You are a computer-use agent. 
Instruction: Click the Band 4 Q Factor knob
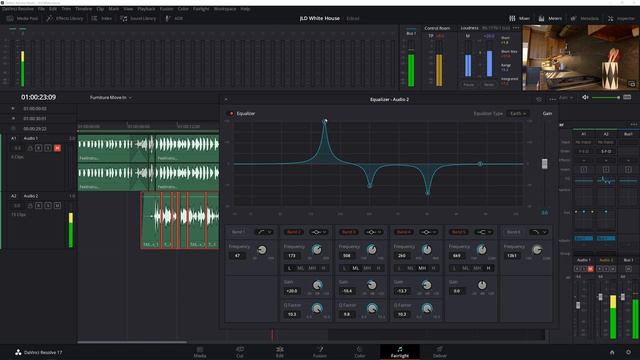pos(427,309)
